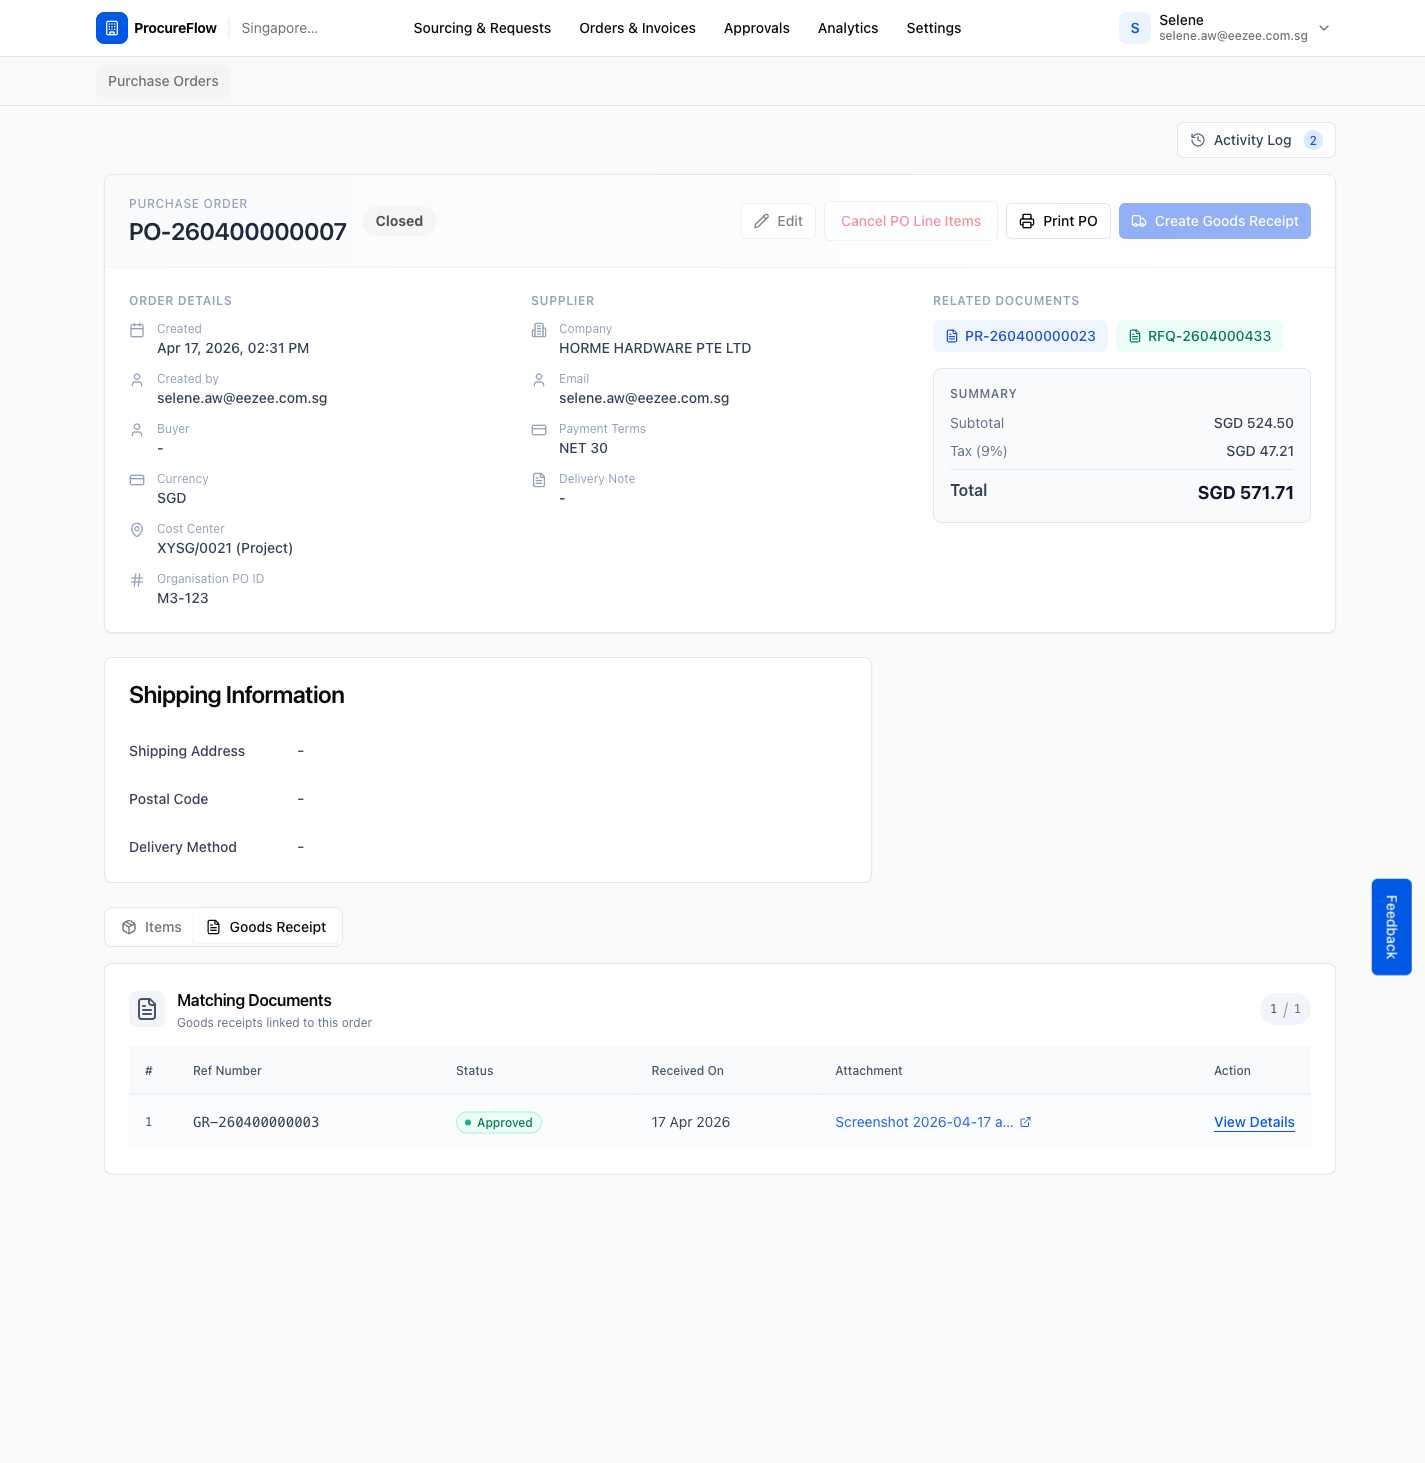Click the card icon beside Currency

click(x=137, y=480)
